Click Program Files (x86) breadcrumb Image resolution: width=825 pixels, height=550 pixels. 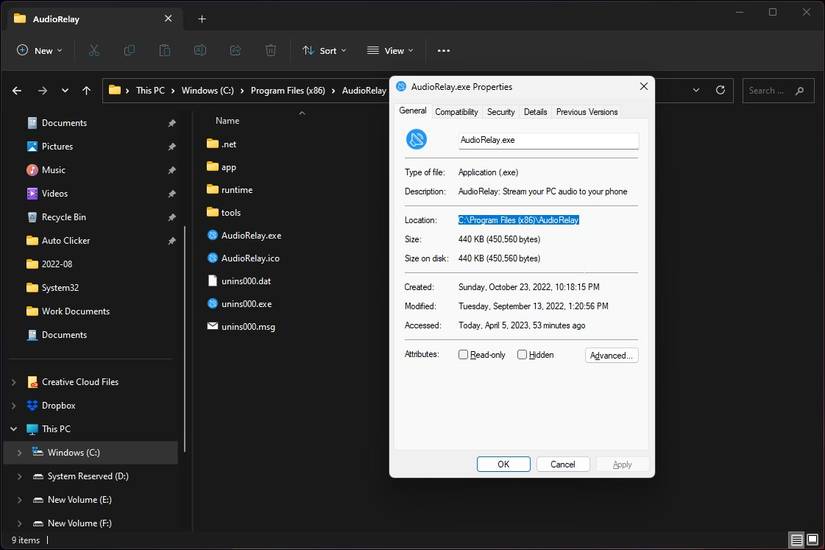pyautogui.click(x=288, y=91)
